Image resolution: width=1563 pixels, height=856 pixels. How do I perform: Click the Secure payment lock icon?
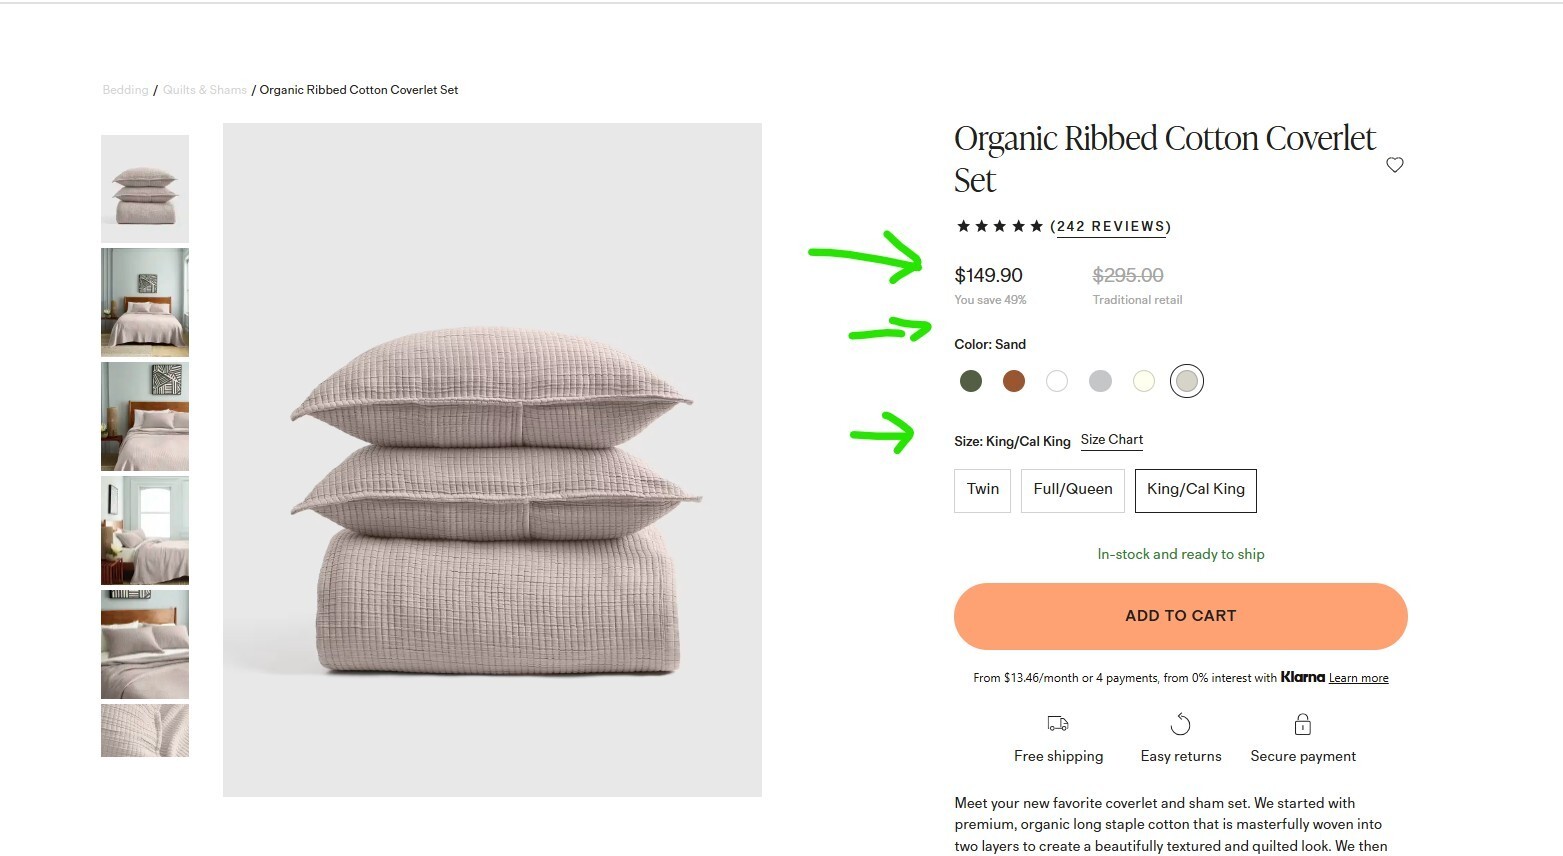[1303, 723]
